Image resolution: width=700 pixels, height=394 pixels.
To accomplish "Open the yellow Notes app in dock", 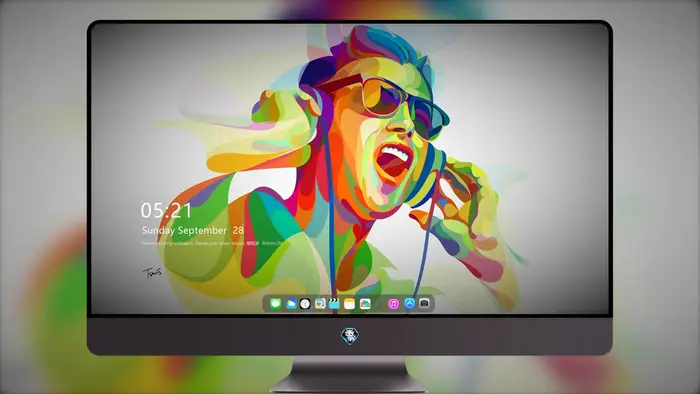I will pyautogui.click(x=350, y=304).
